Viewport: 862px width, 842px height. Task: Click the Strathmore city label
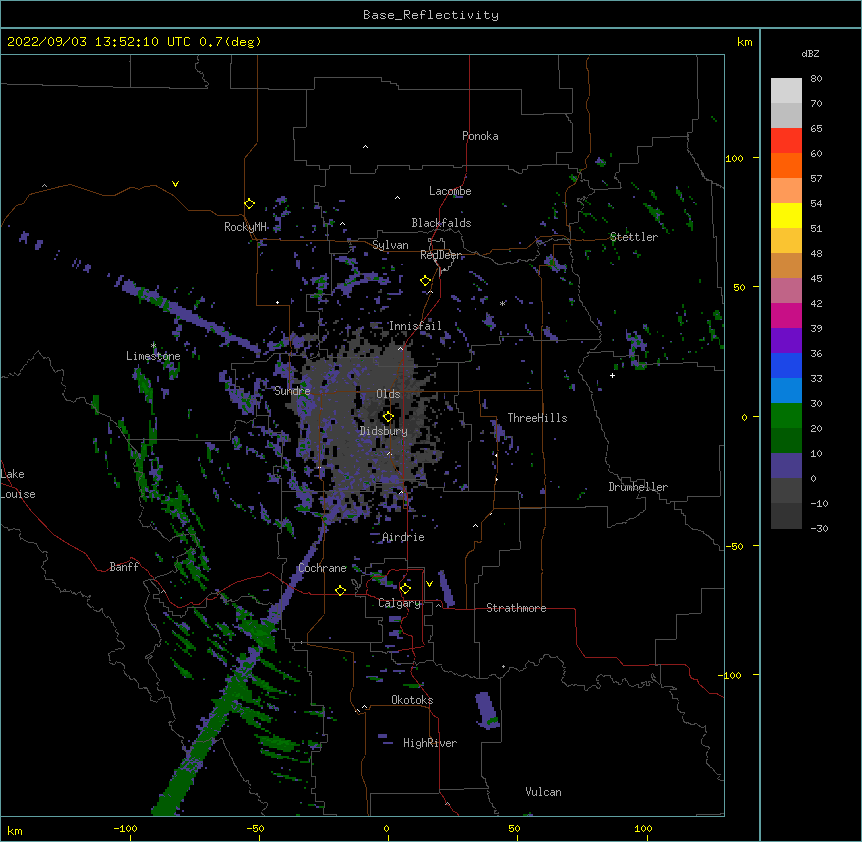516,608
